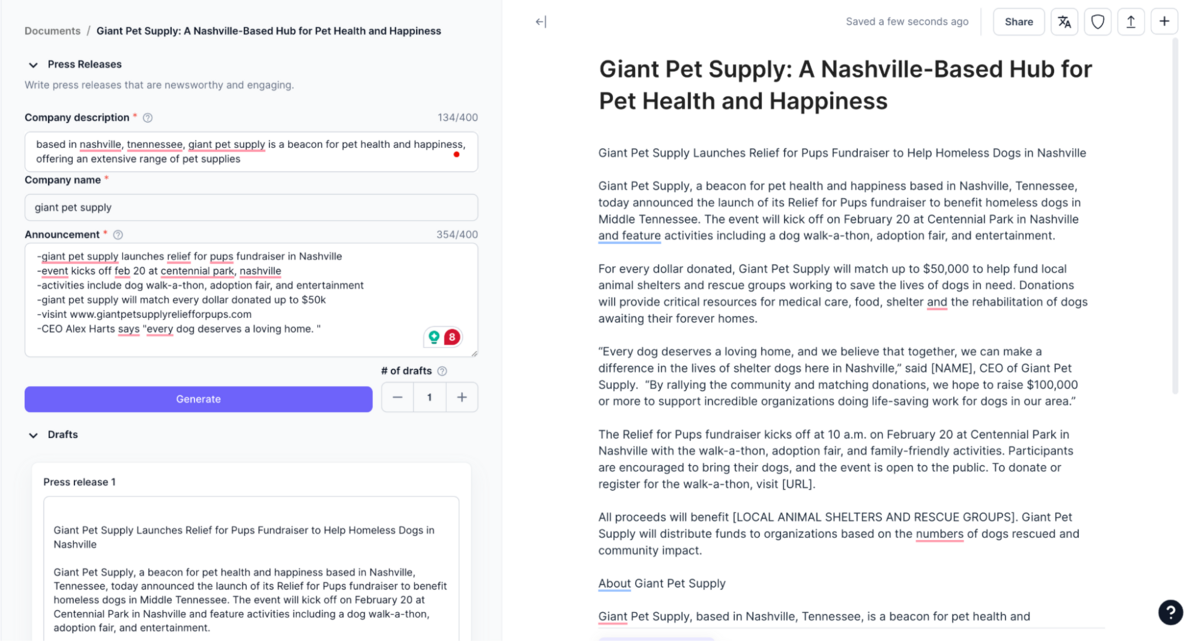
Task: Export the document with the upload icon
Action: click(x=1130, y=21)
